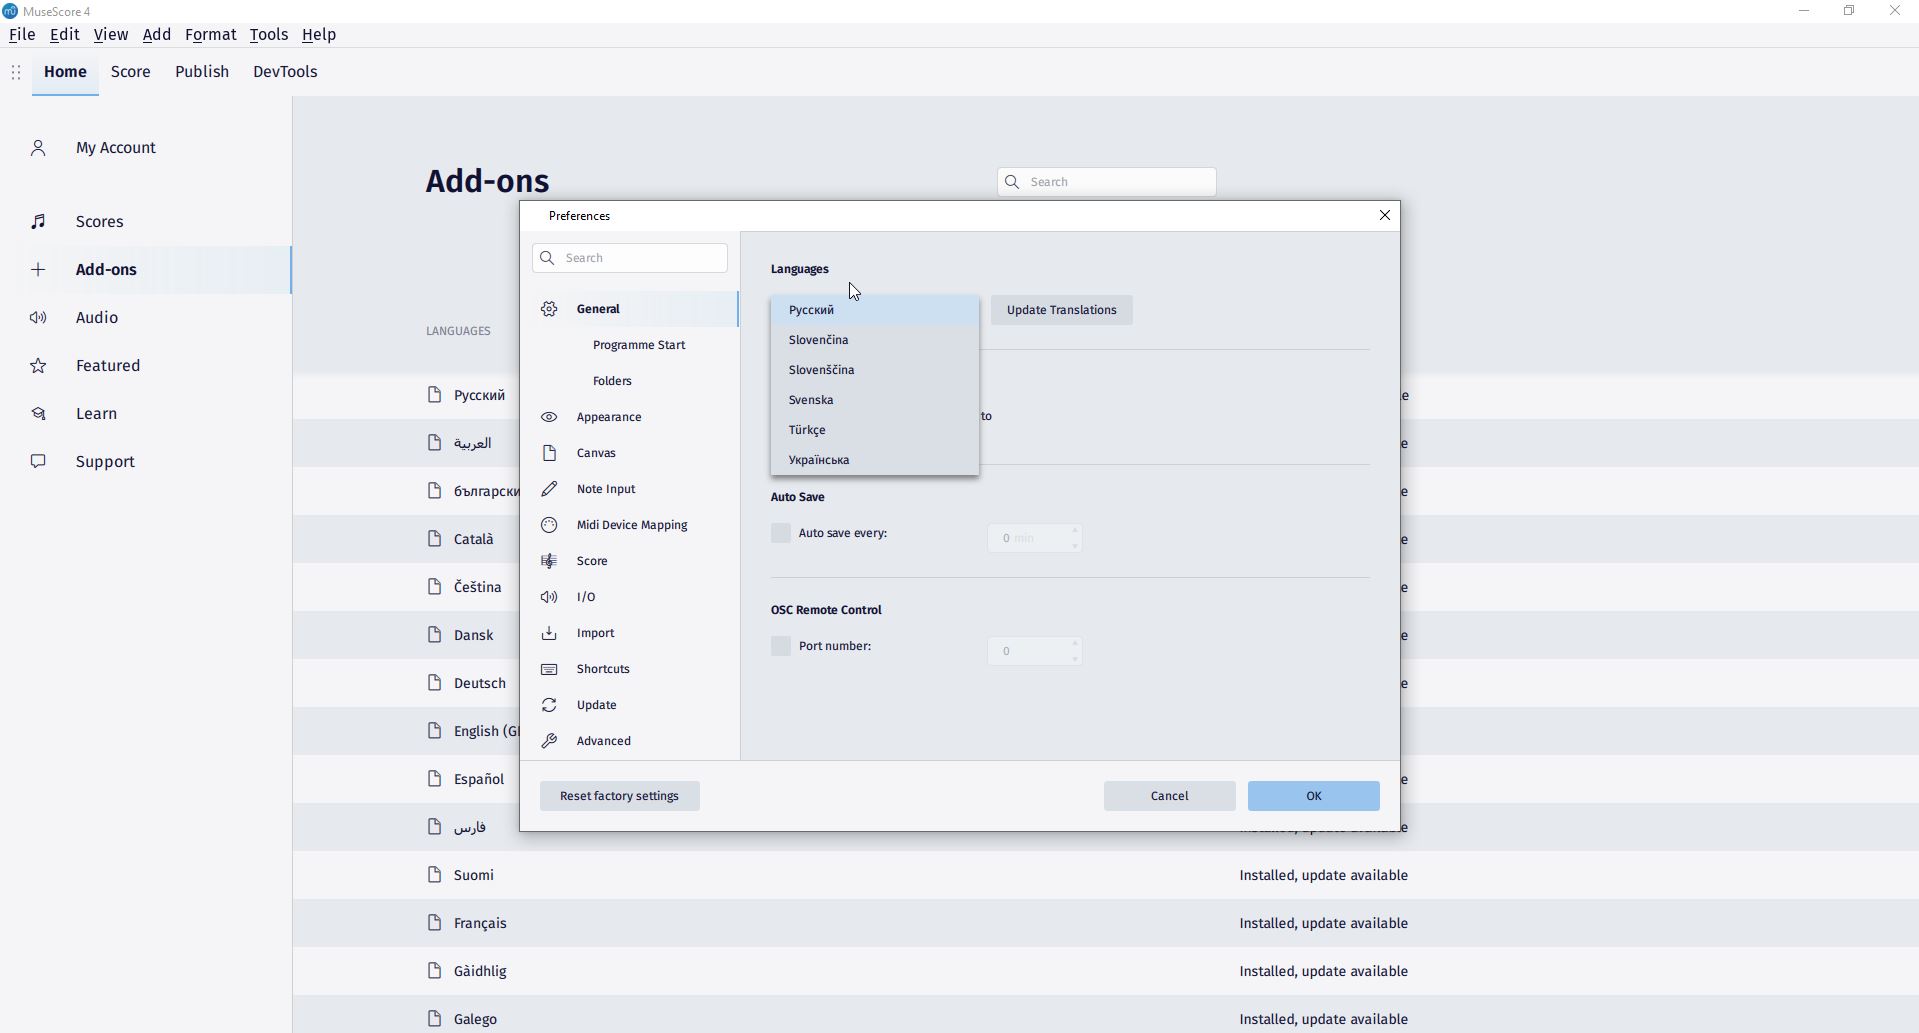Click the file icon beside Français
Screen dimensions: 1919x1033
434,923
